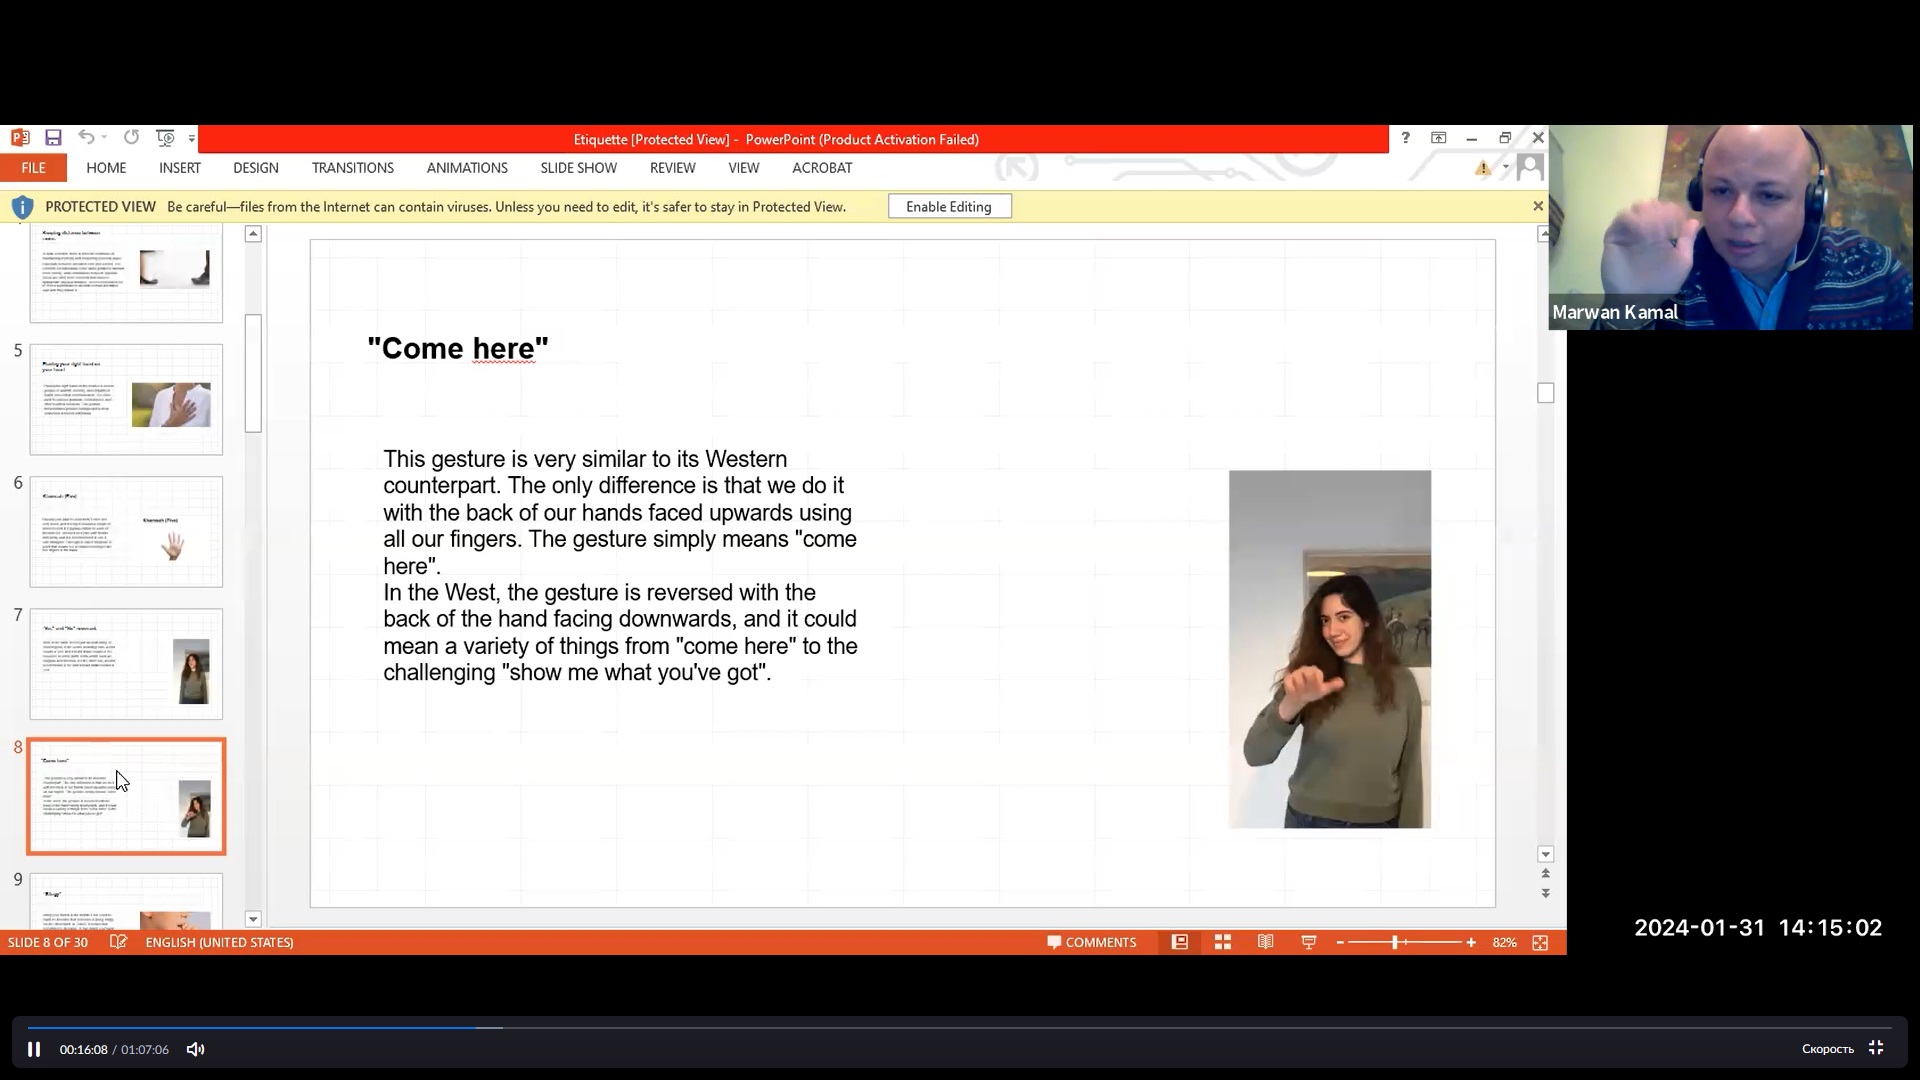Image resolution: width=1920 pixels, height=1080 pixels.
Task: Toggle Normal view button in status bar
Action: (1180, 942)
